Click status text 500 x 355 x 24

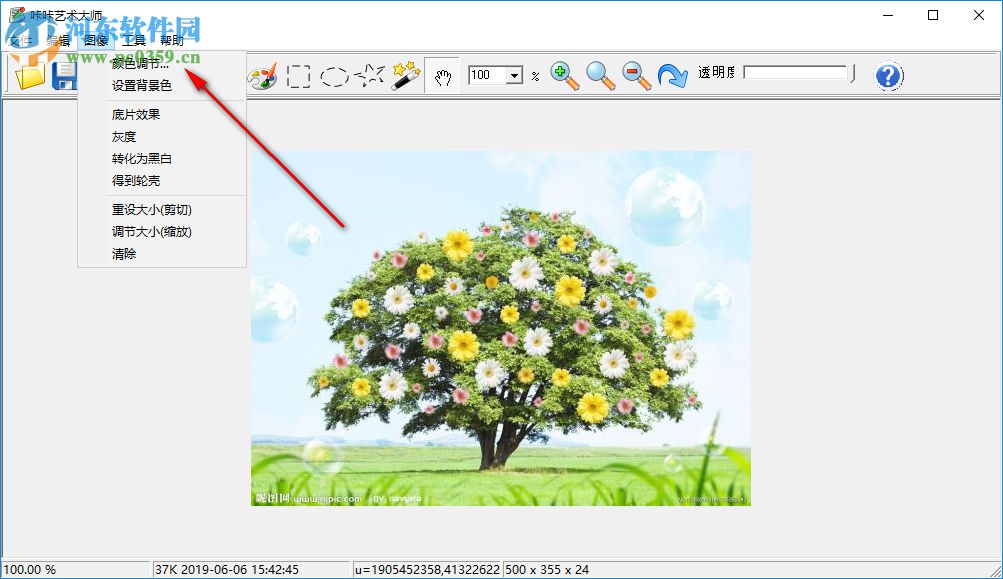pos(547,569)
